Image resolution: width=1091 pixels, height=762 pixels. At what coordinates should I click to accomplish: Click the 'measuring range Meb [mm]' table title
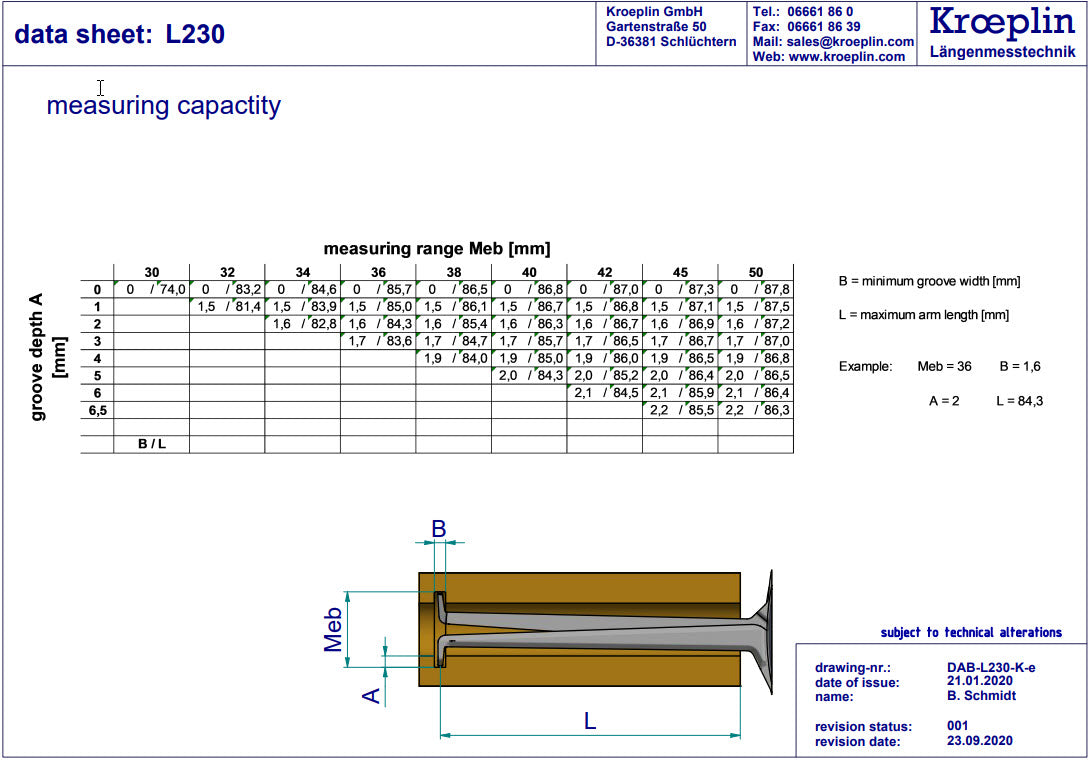tap(436, 248)
